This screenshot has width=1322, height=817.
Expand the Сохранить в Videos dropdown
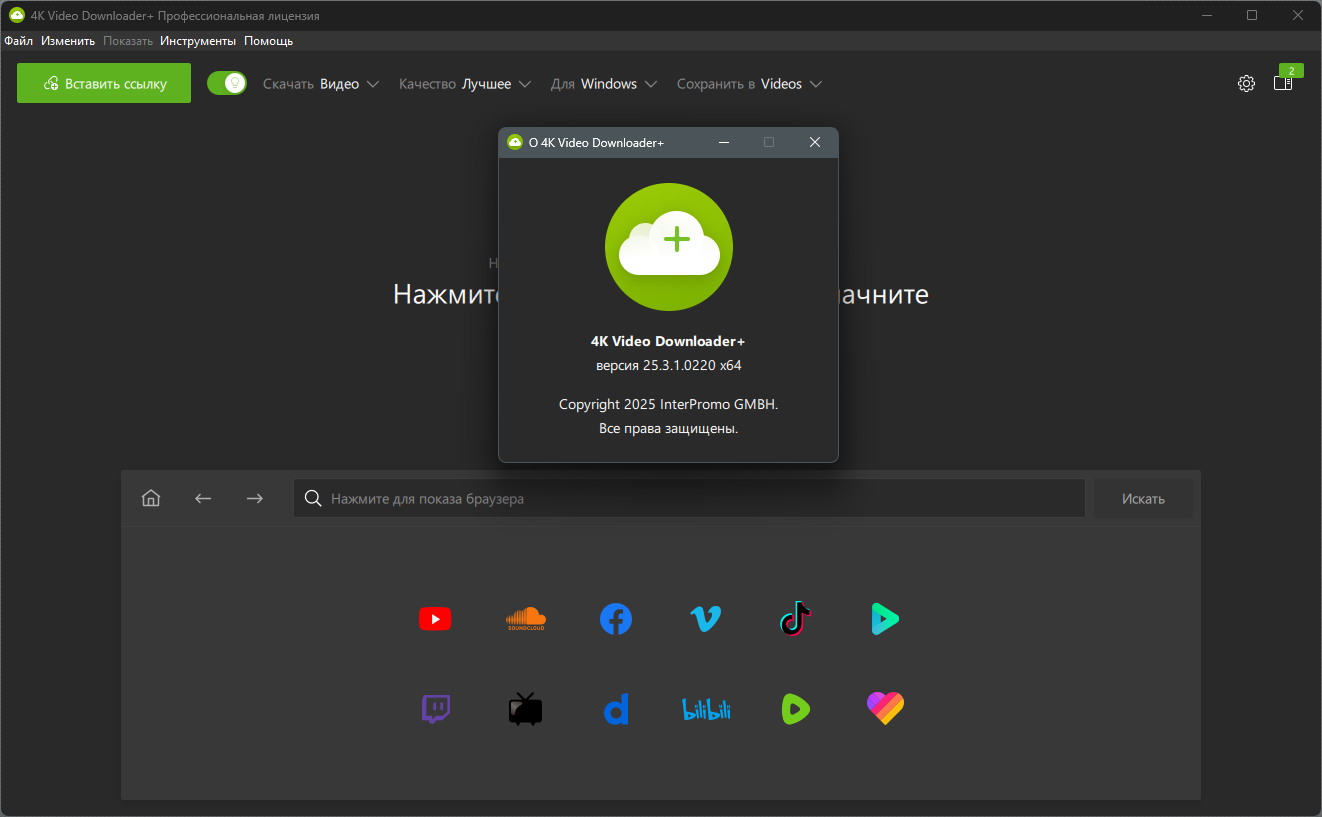(x=749, y=84)
